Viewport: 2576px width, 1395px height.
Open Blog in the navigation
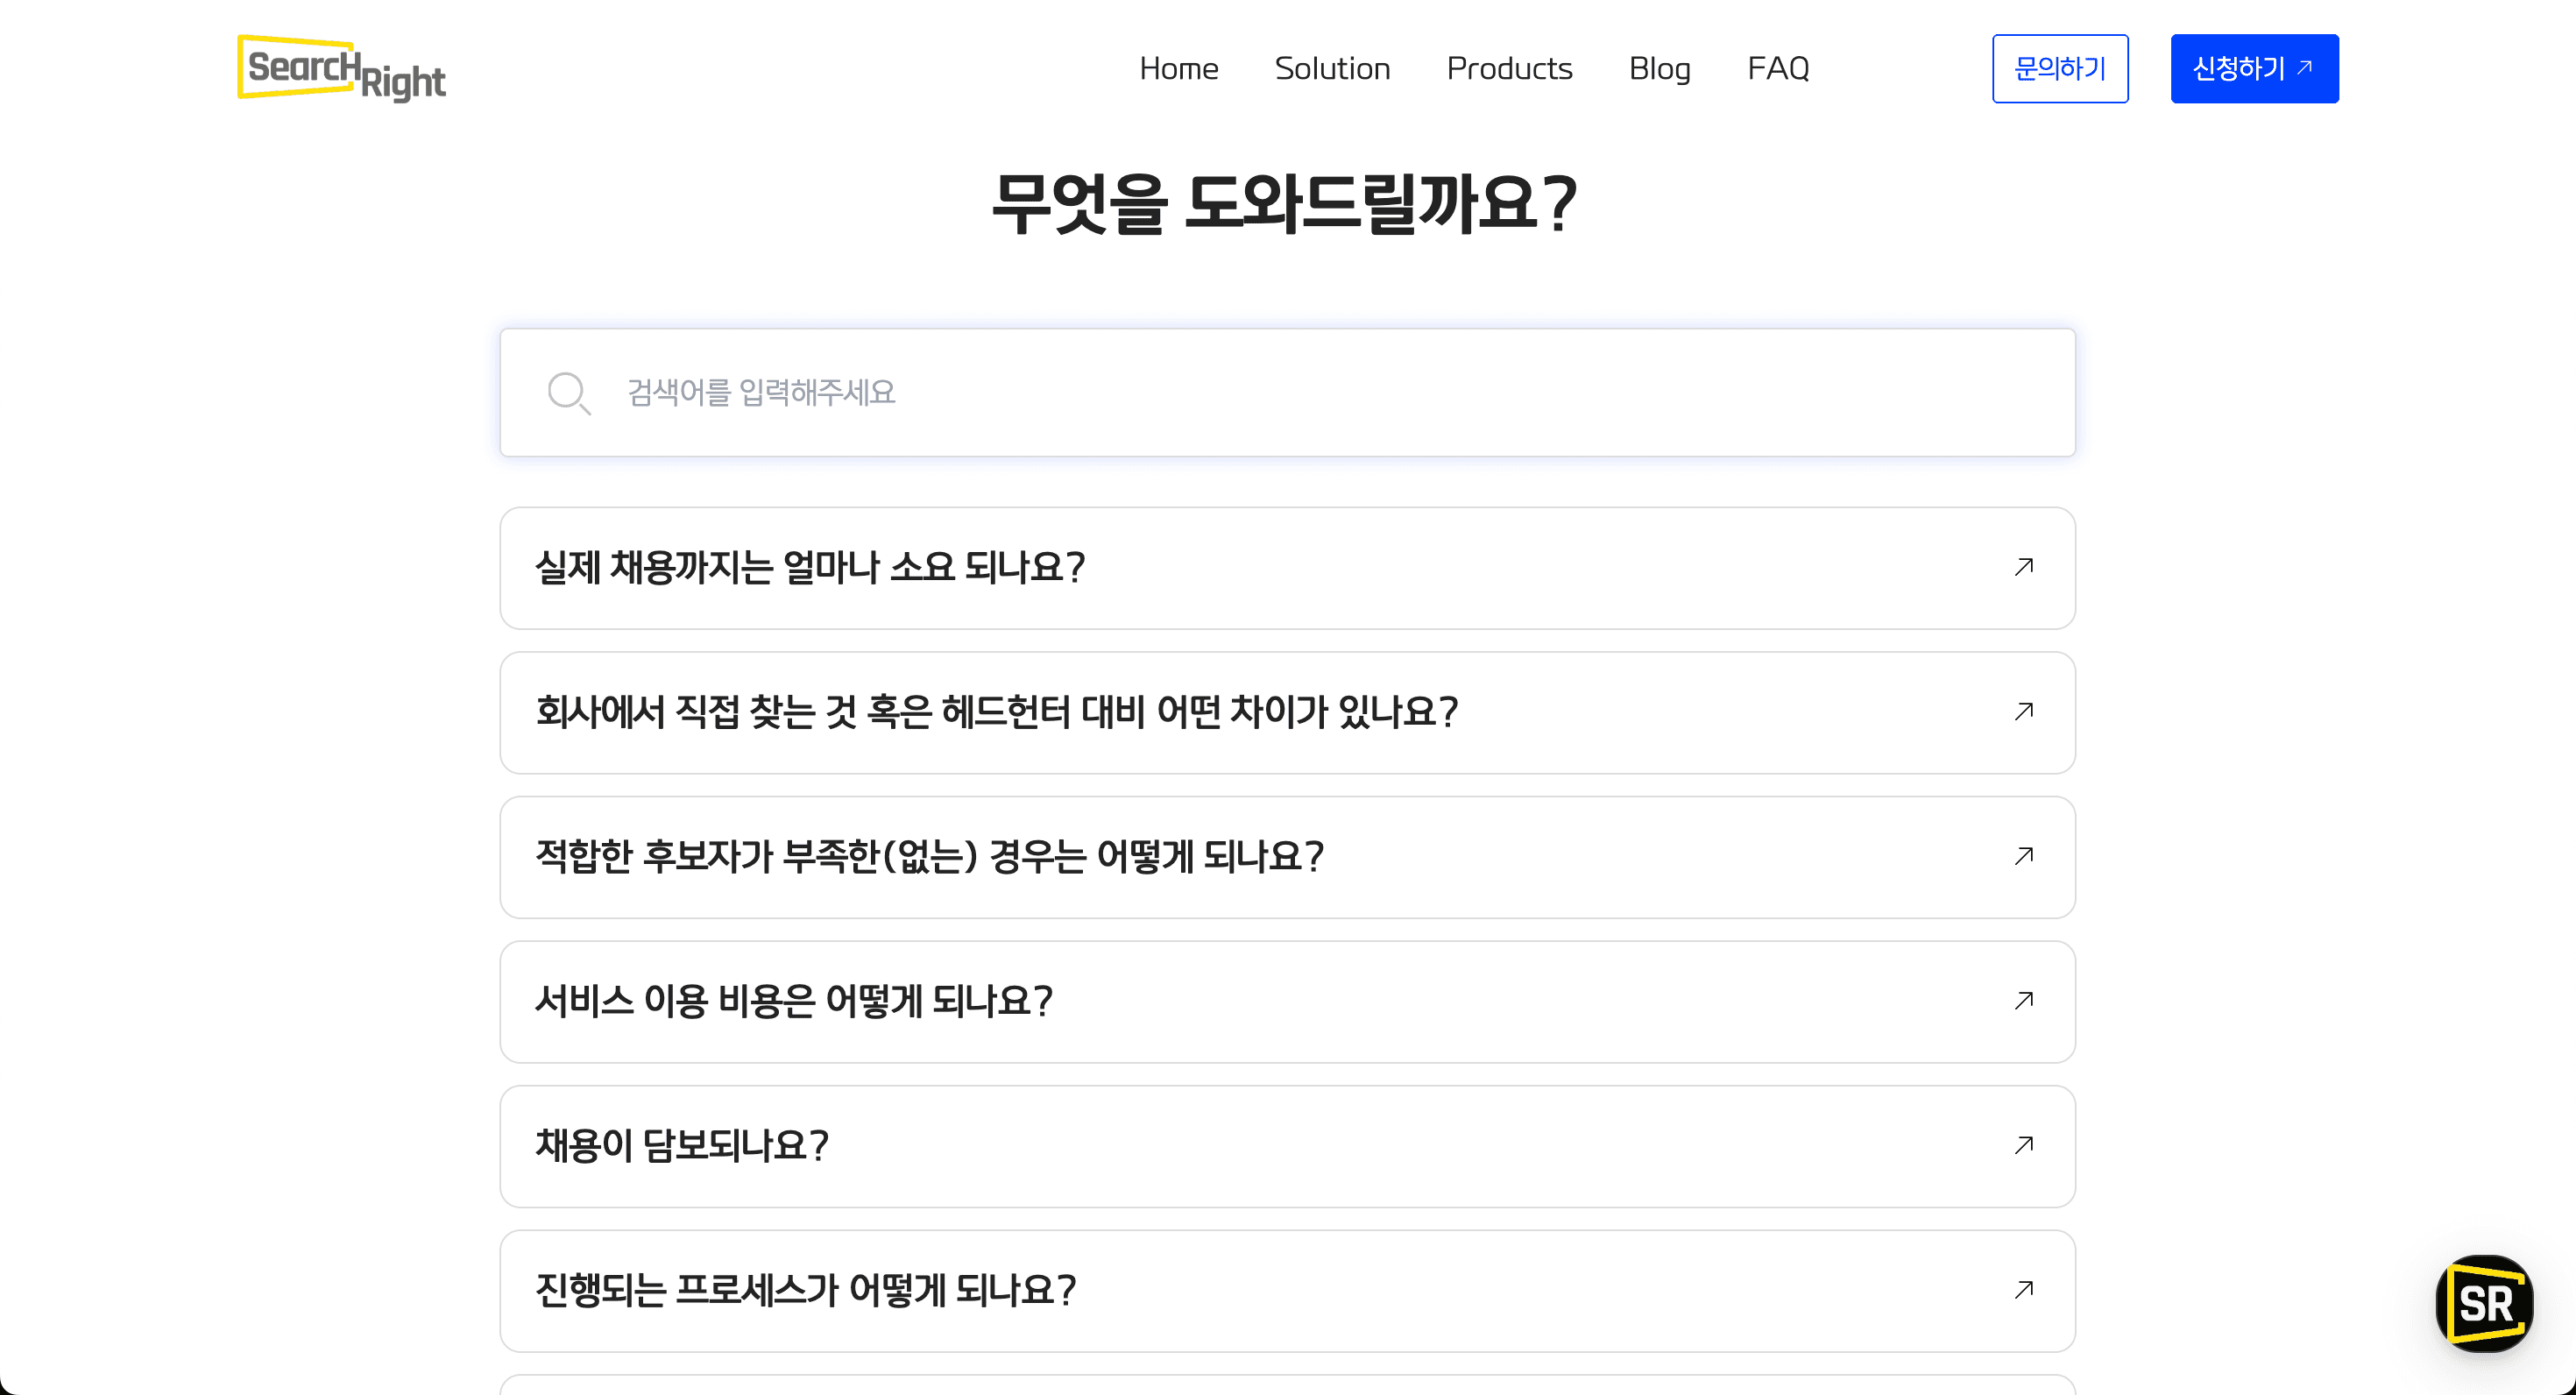(x=1659, y=68)
